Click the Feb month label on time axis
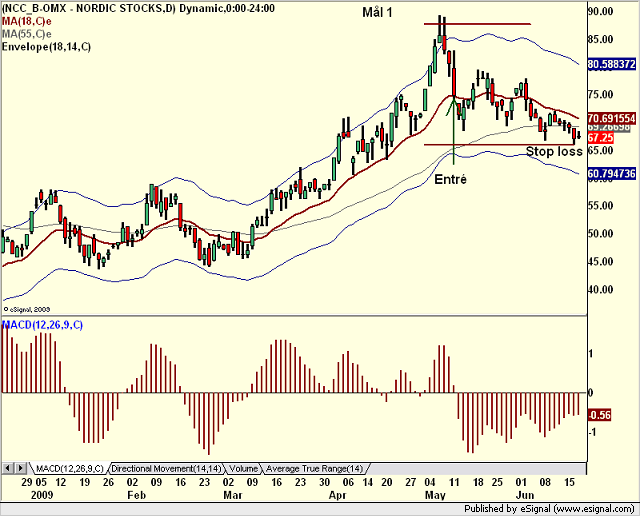The image size is (640, 516). click(x=136, y=495)
